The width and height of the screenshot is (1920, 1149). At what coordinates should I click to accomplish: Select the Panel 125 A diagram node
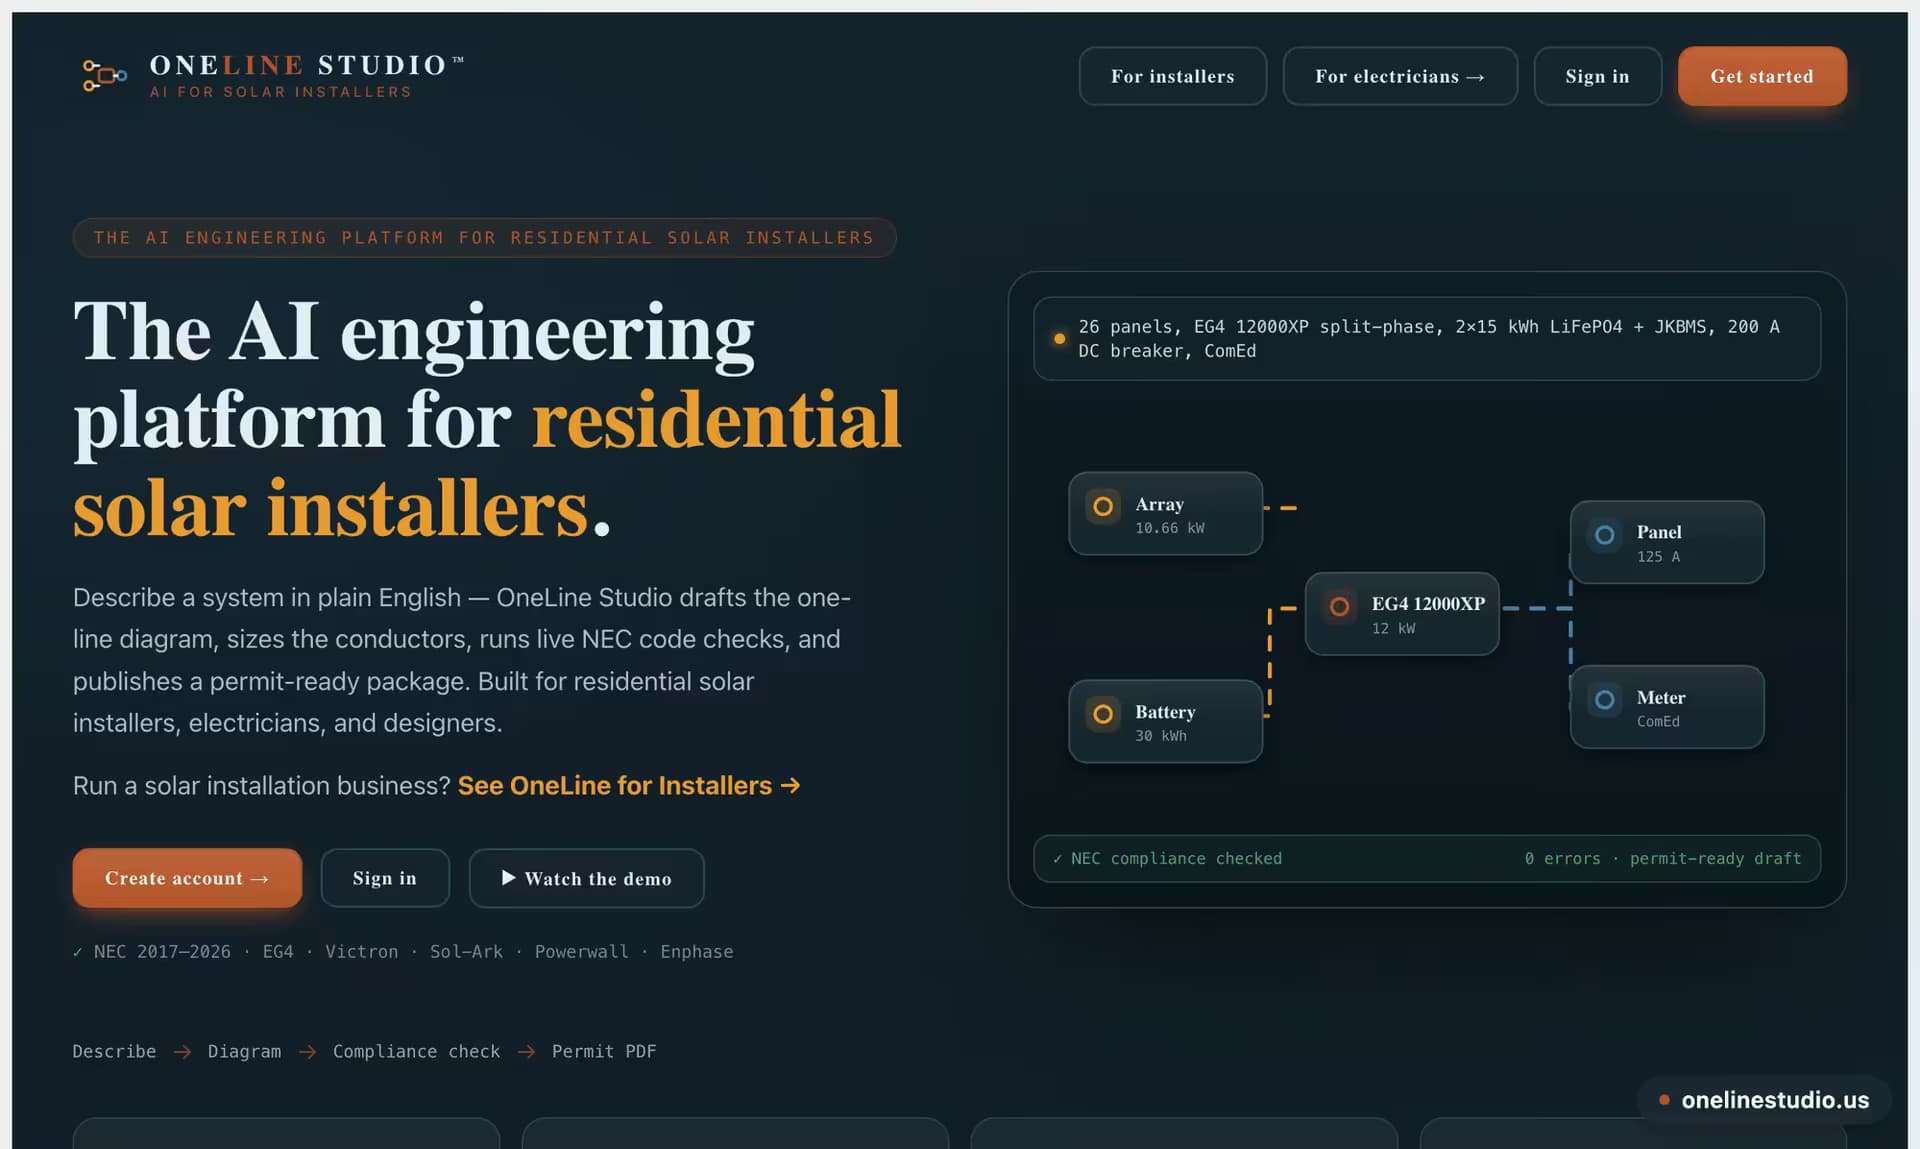click(1667, 542)
